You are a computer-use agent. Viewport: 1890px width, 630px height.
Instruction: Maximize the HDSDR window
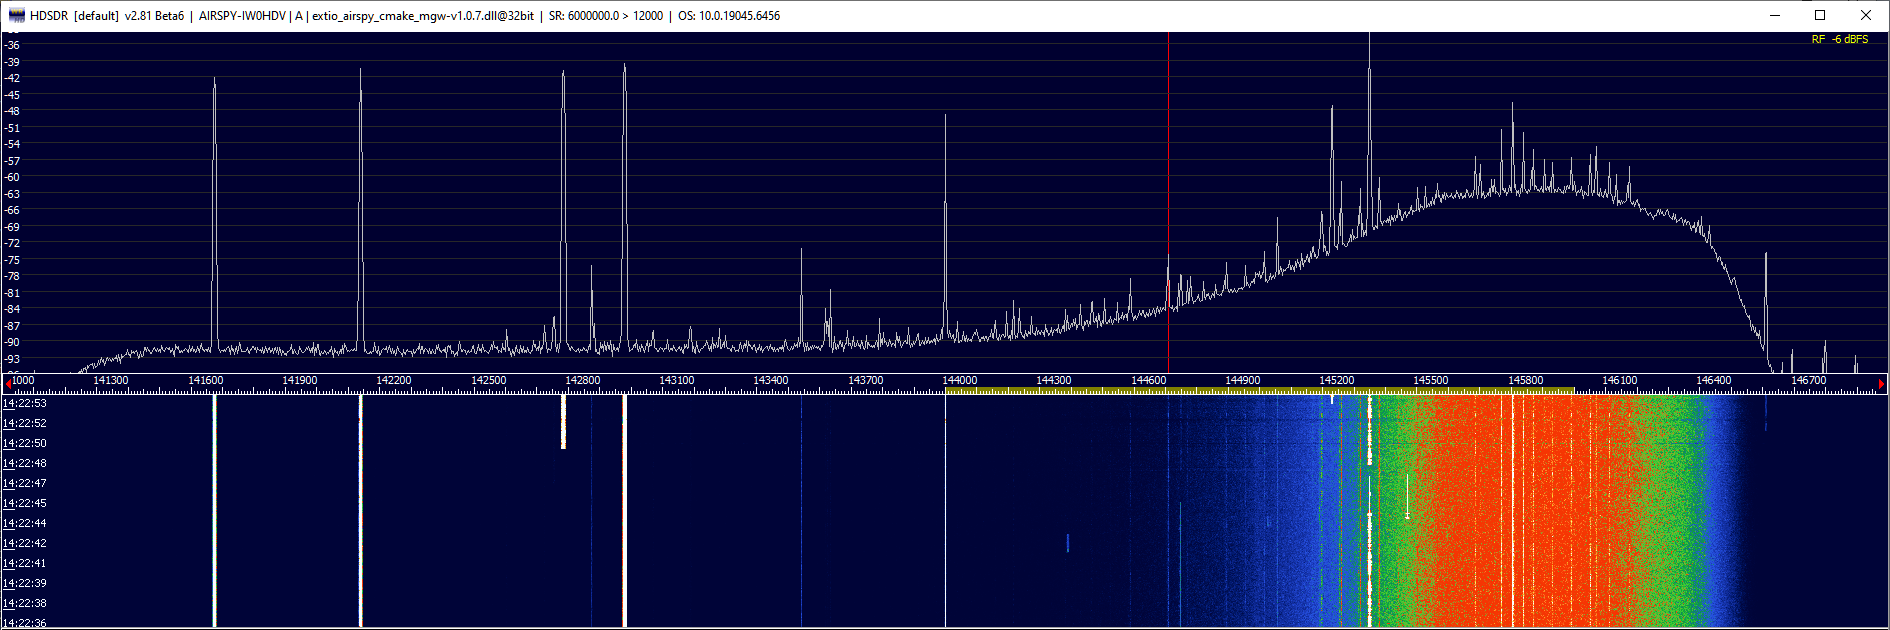pos(1820,15)
